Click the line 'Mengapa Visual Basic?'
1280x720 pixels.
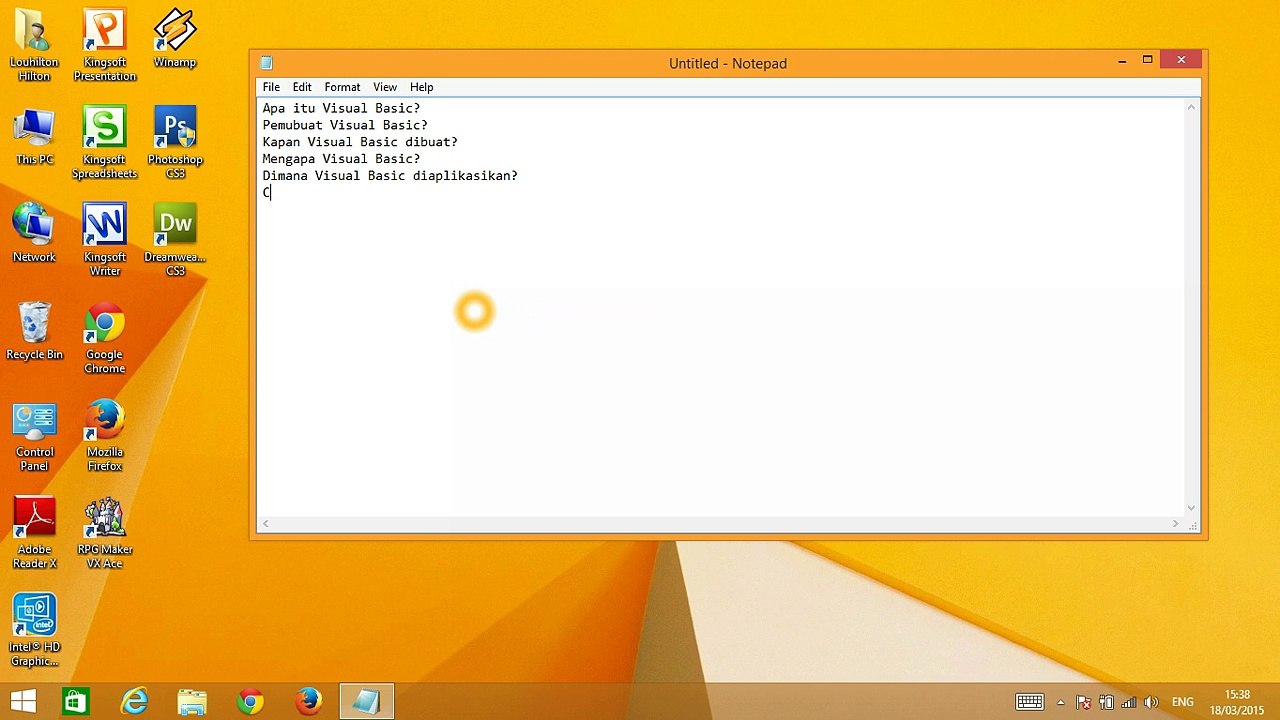pyautogui.click(x=341, y=159)
